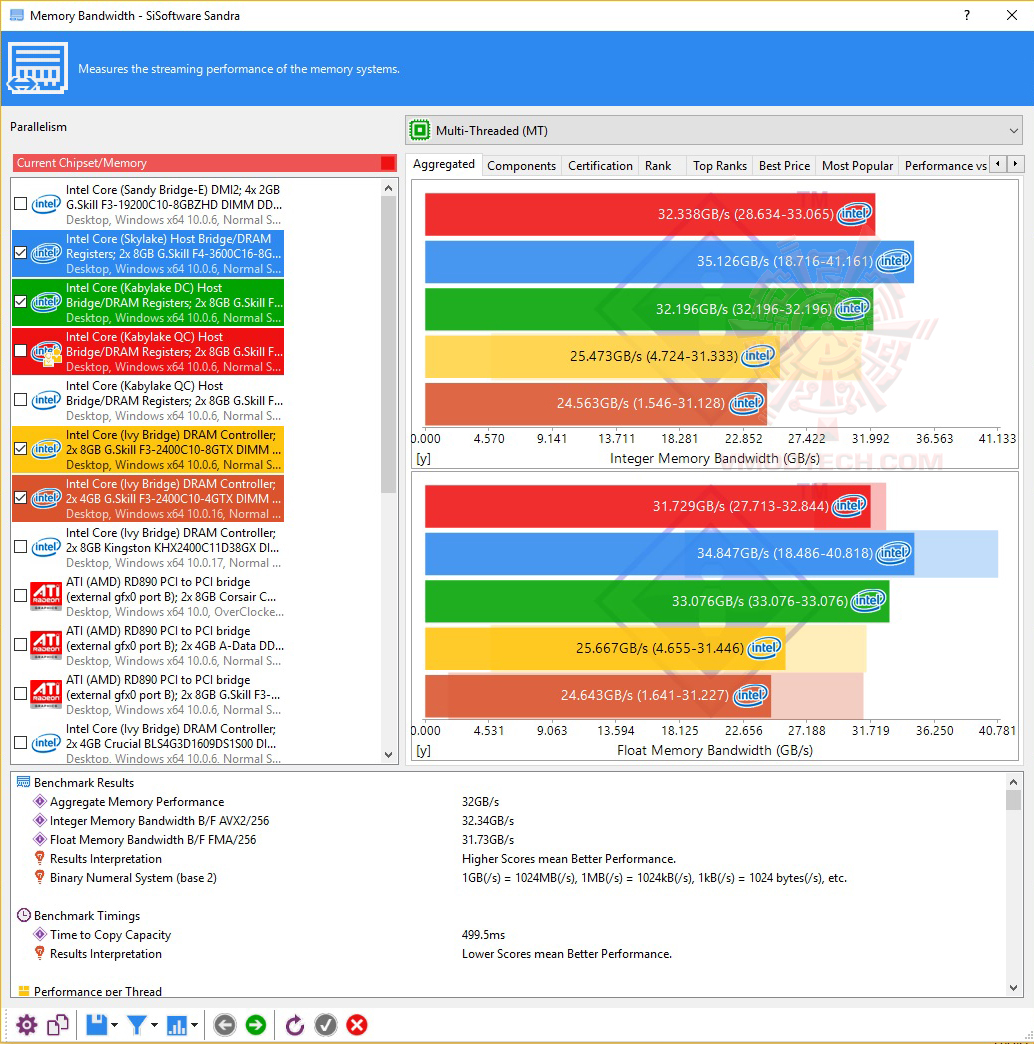Open the Performance vs tab

(x=945, y=166)
